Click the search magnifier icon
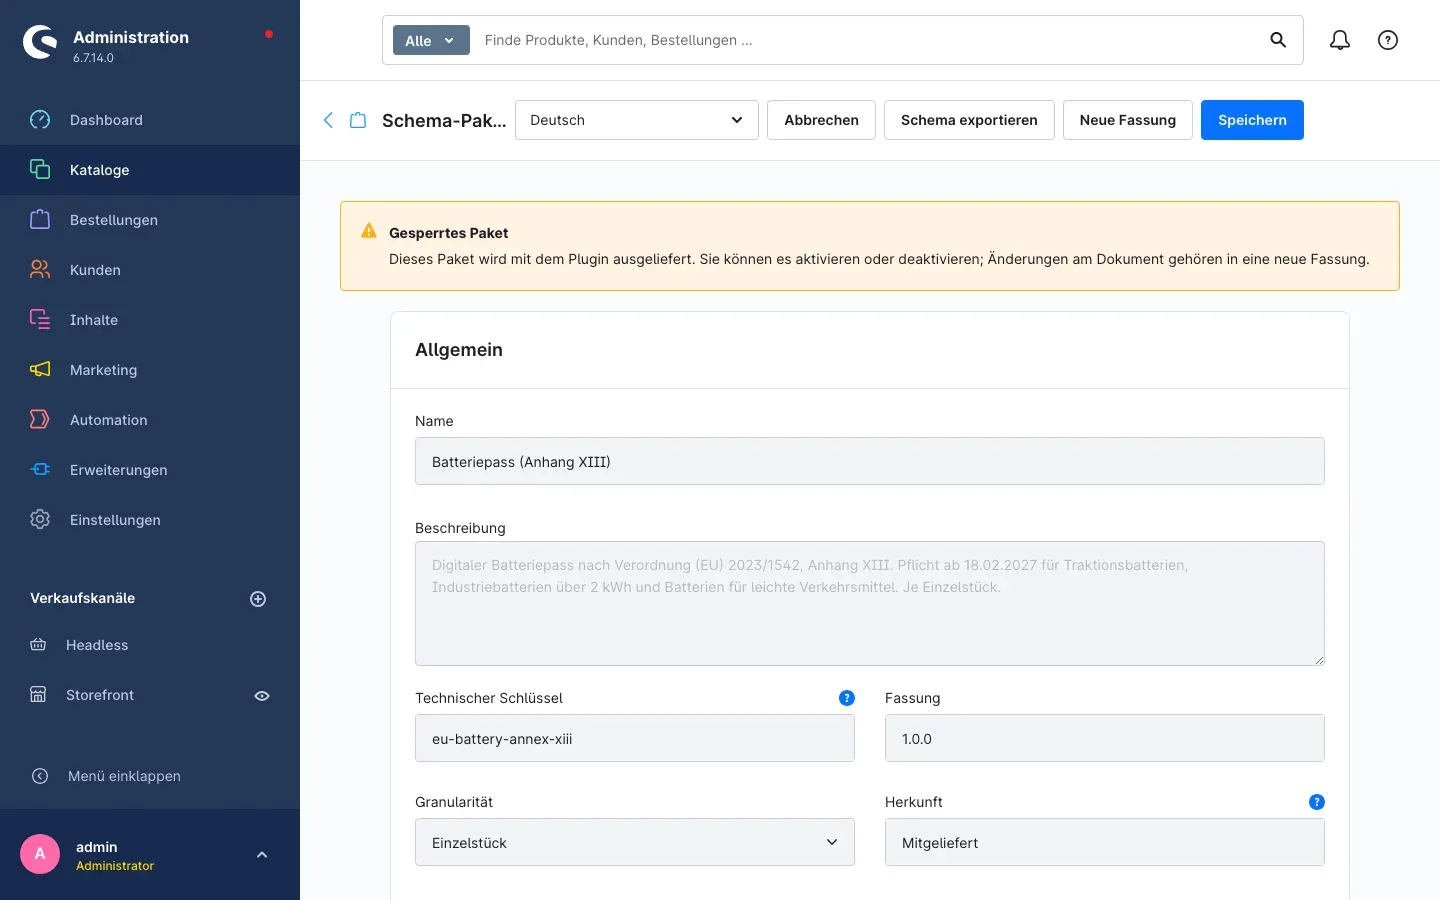Viewport: 1440px width, 900px height. [x=1278, y=40]
